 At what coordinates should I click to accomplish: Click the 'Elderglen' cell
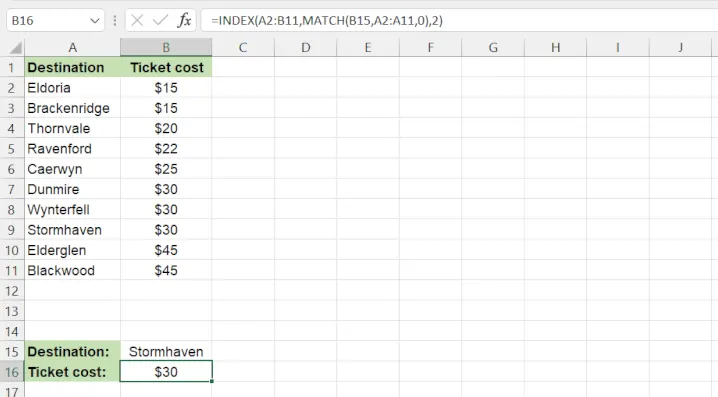click(72, 250)
